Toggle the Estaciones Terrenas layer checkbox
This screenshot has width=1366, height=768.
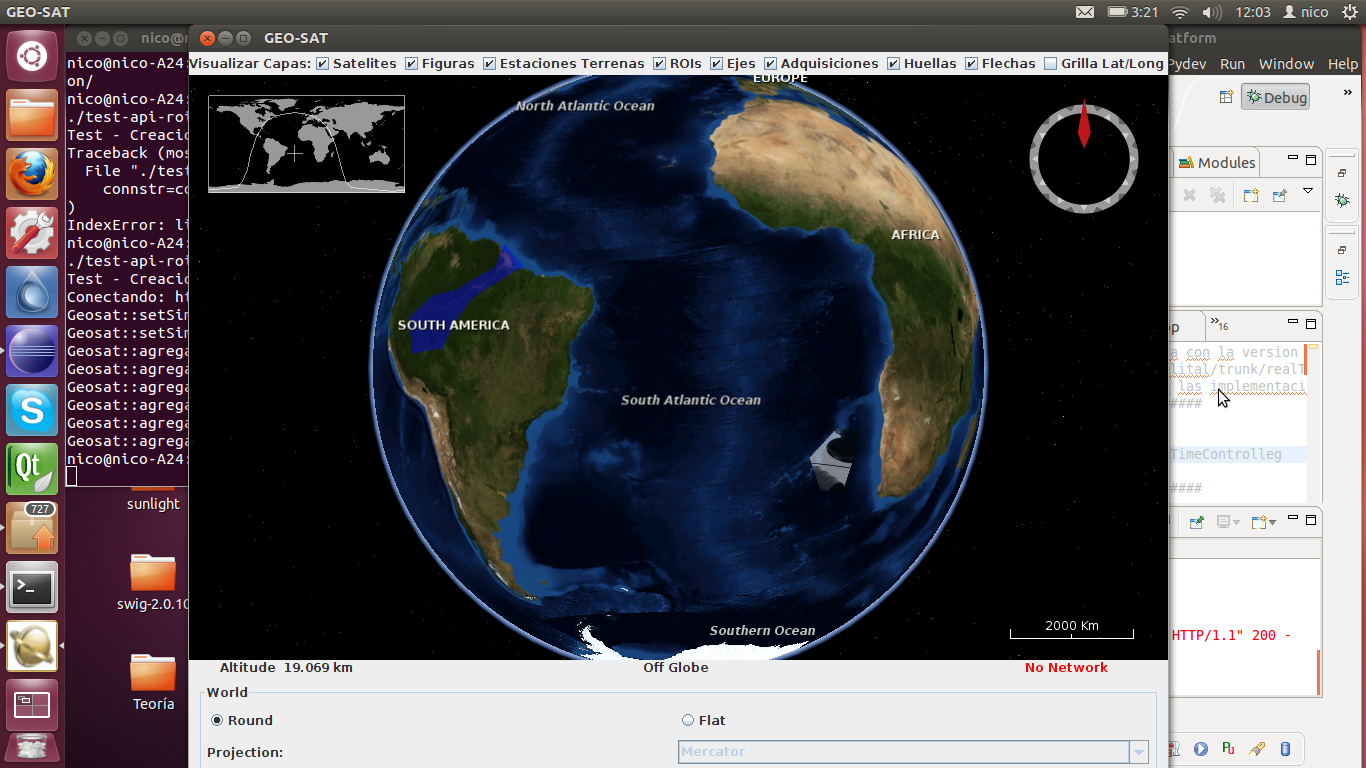490,64
